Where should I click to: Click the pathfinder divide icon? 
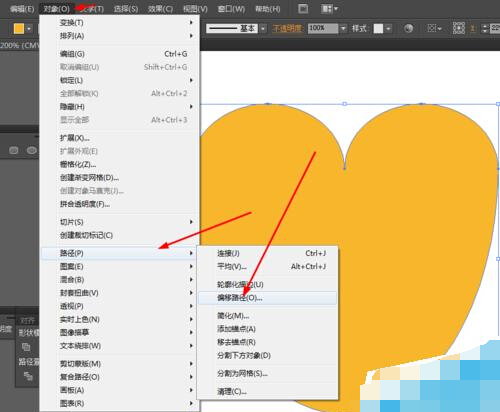28,376
